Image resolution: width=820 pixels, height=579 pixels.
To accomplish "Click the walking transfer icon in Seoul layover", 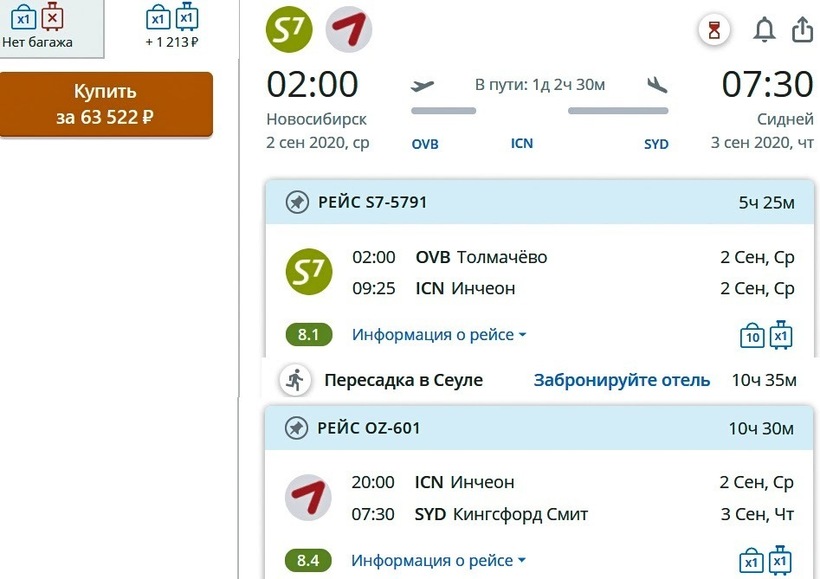I will 294,380.
